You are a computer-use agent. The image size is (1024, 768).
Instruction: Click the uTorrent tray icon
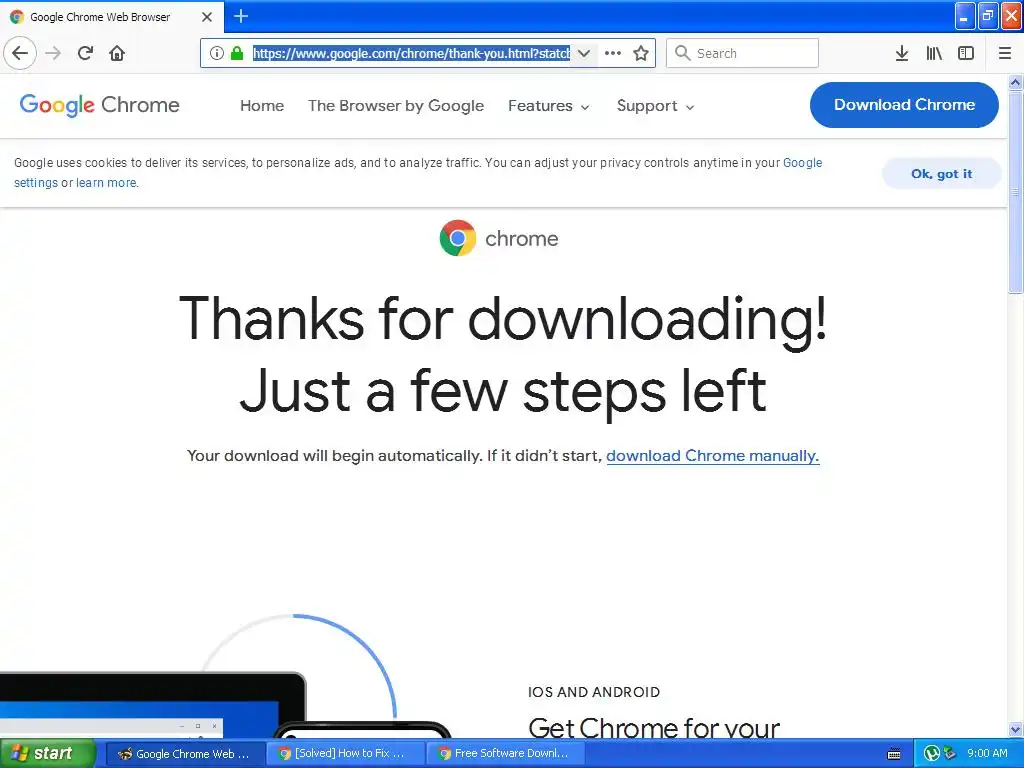(931, 754)
